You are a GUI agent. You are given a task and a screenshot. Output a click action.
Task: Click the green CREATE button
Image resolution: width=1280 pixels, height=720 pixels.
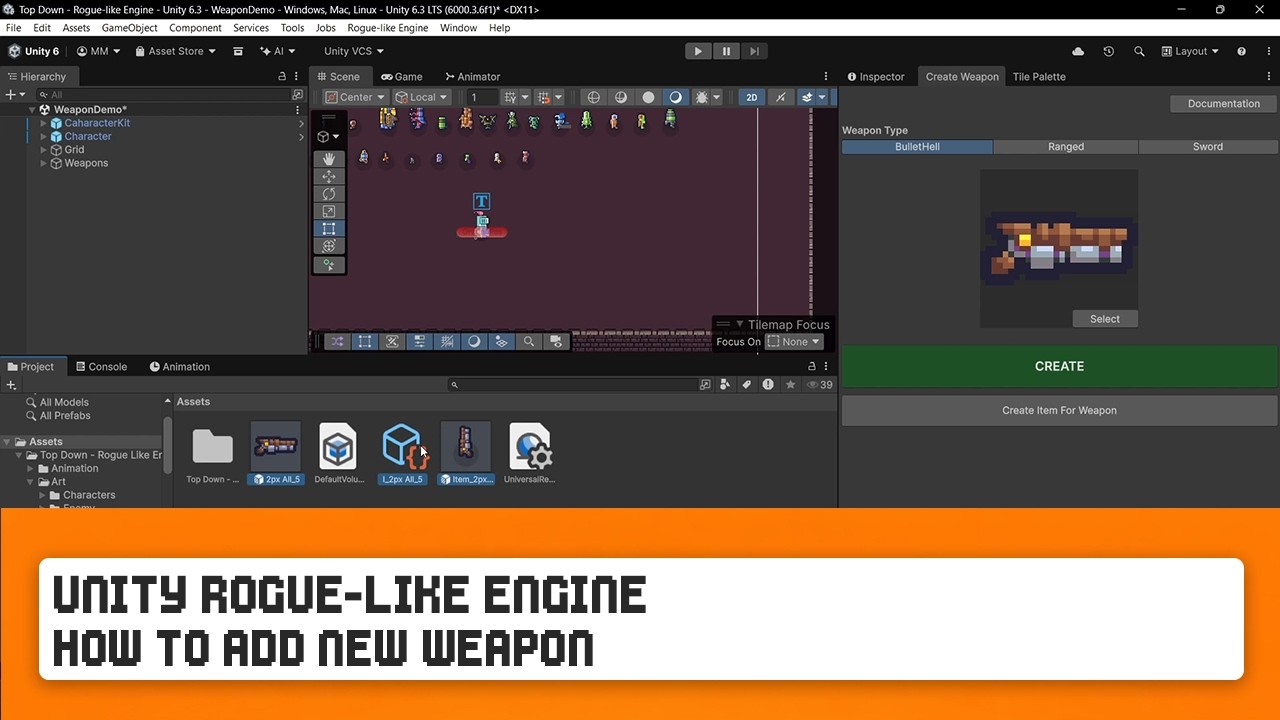(1059, 366)
